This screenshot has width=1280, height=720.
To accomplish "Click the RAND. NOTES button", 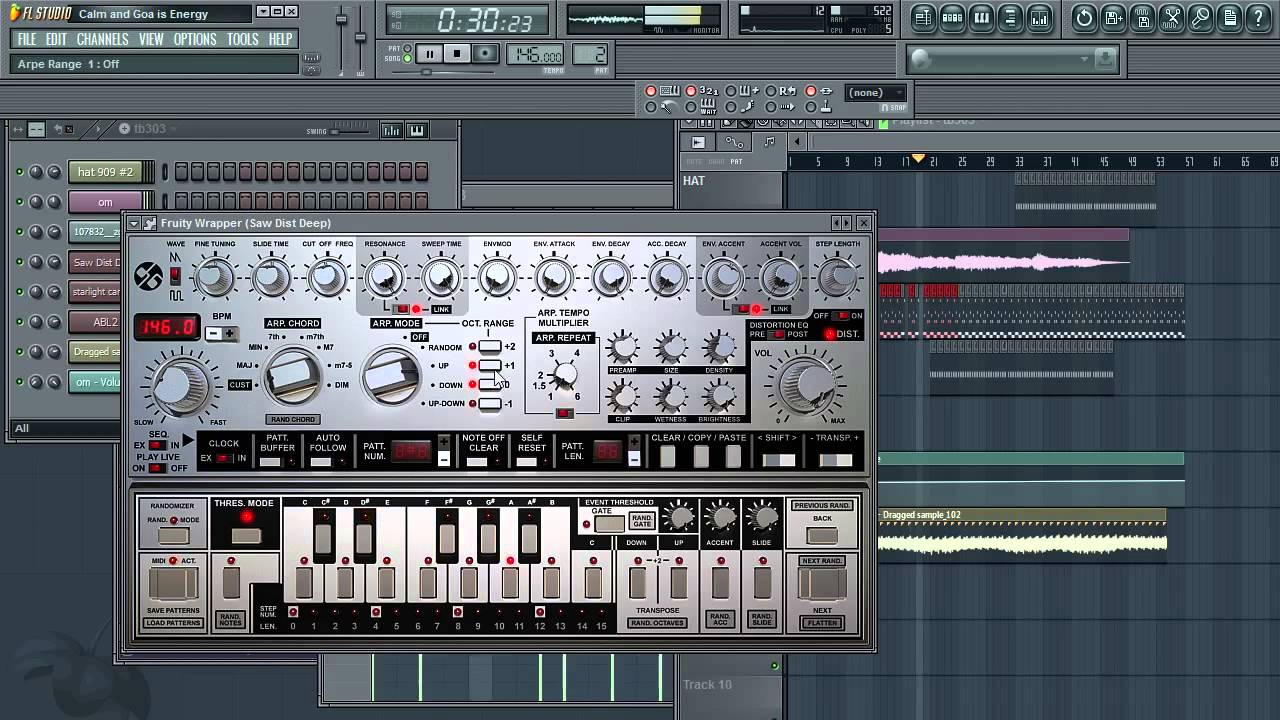I will click(x=231, y=620).
